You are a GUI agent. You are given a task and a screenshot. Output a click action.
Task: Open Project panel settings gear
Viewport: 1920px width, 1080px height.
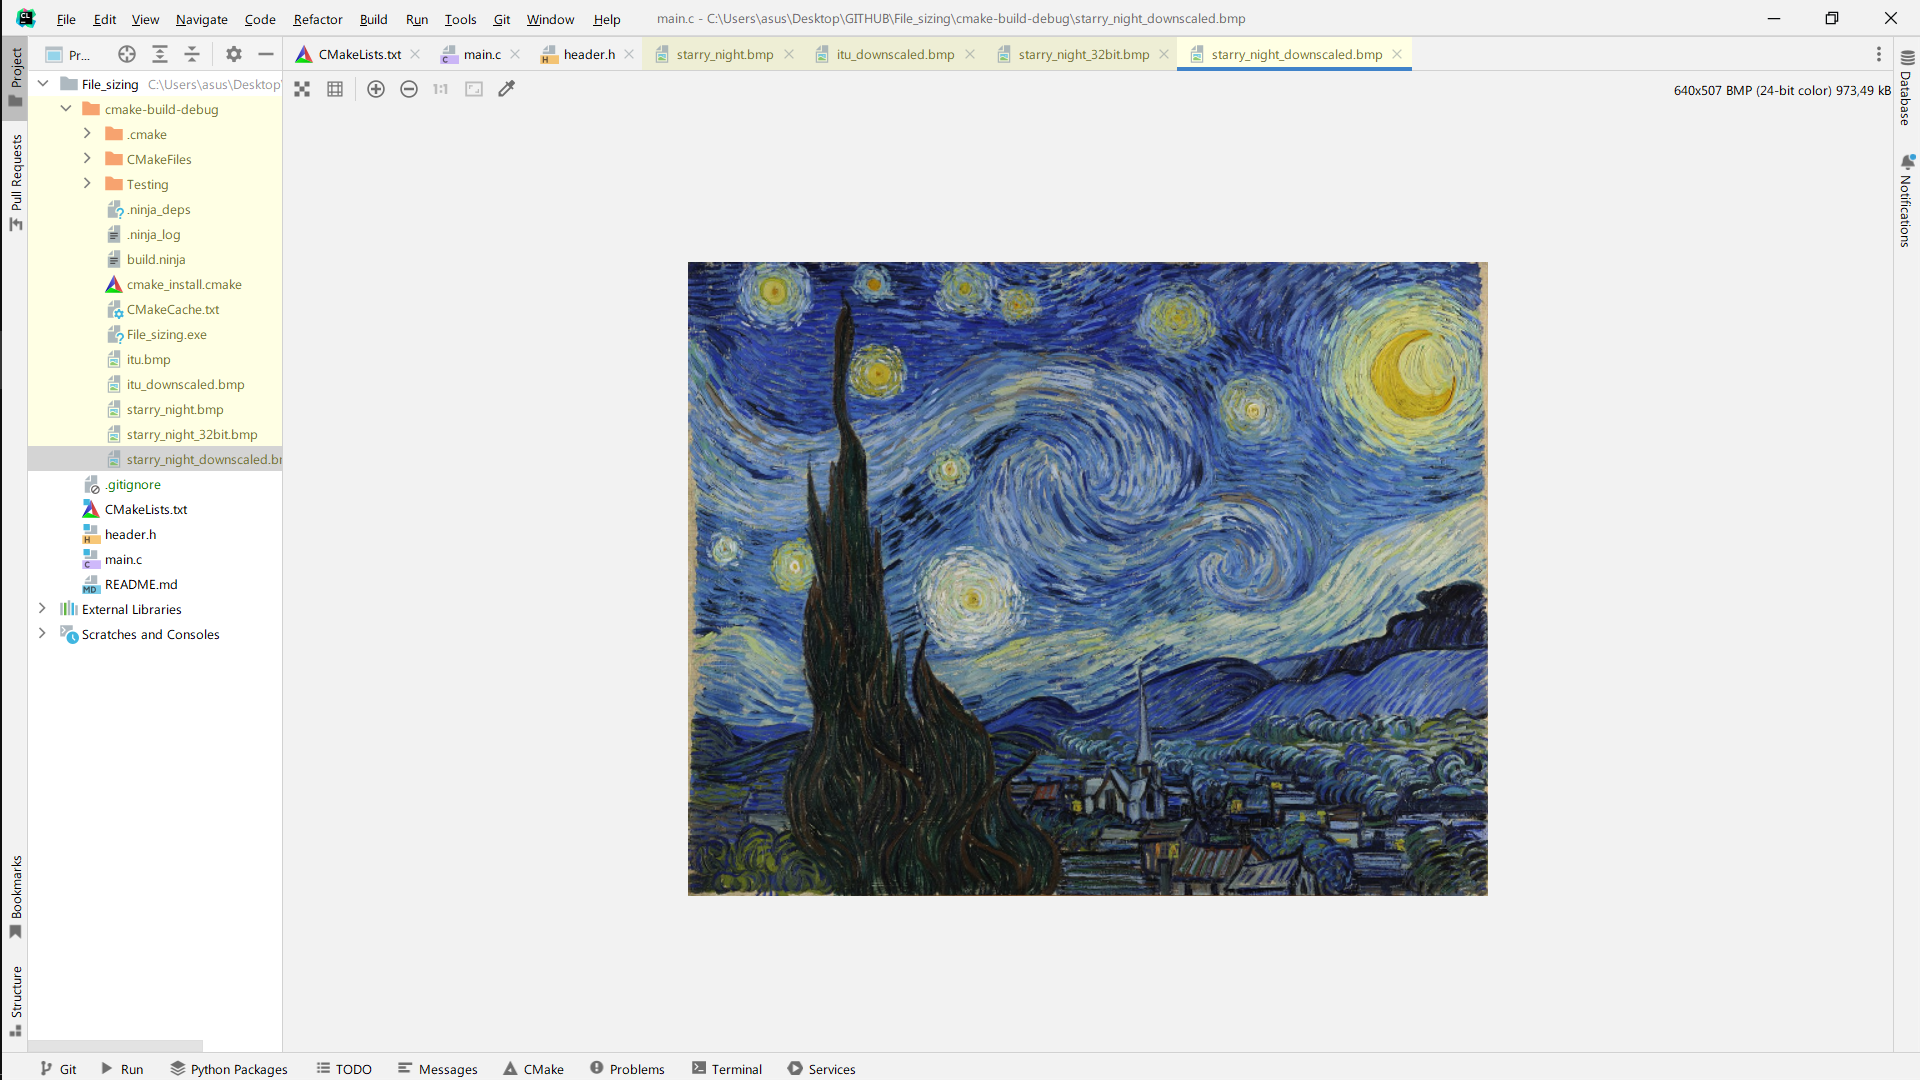(x=234, y=54)
